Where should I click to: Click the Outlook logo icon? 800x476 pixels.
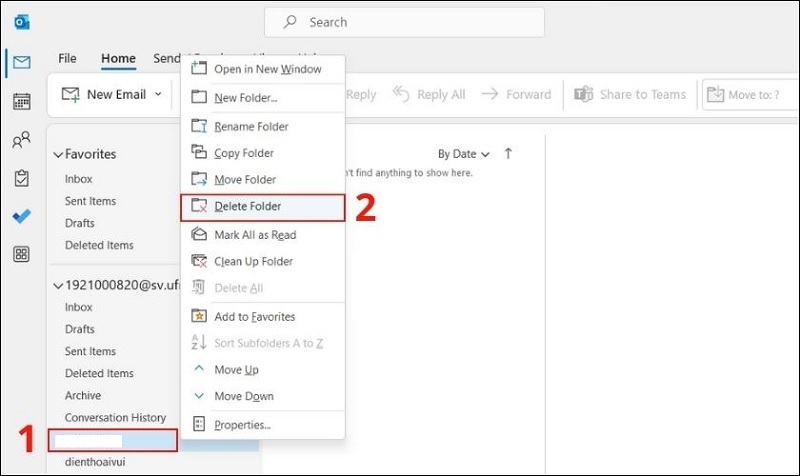[x=21, y=22]
